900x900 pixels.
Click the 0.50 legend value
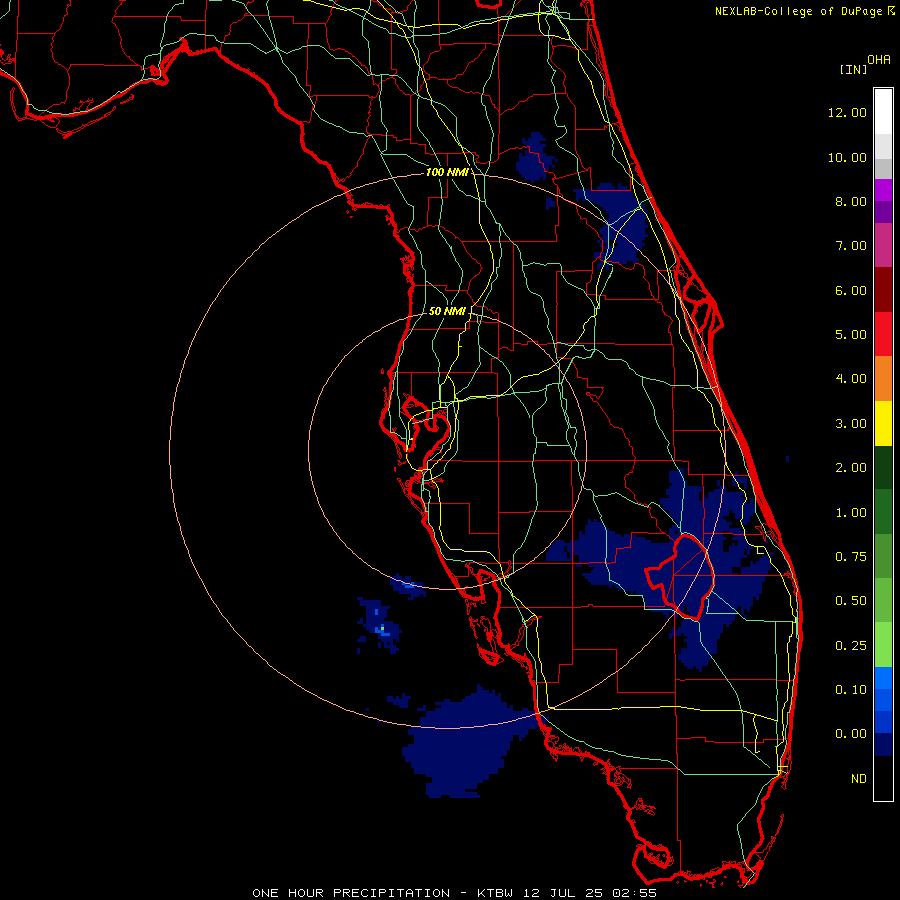coord(851,601)
